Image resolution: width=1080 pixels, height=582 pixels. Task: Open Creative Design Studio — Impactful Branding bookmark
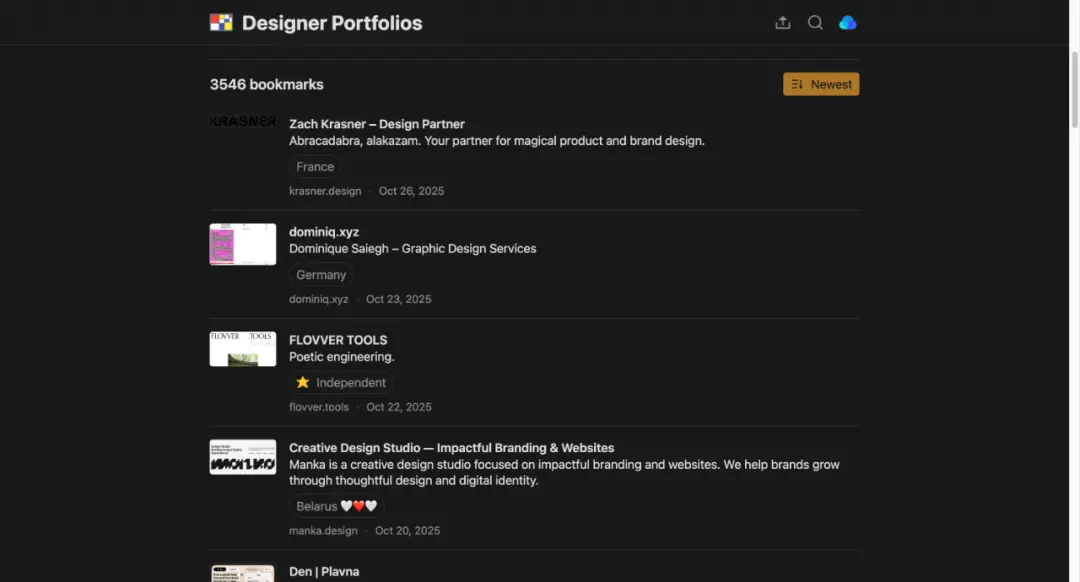[x=451, y=448]
